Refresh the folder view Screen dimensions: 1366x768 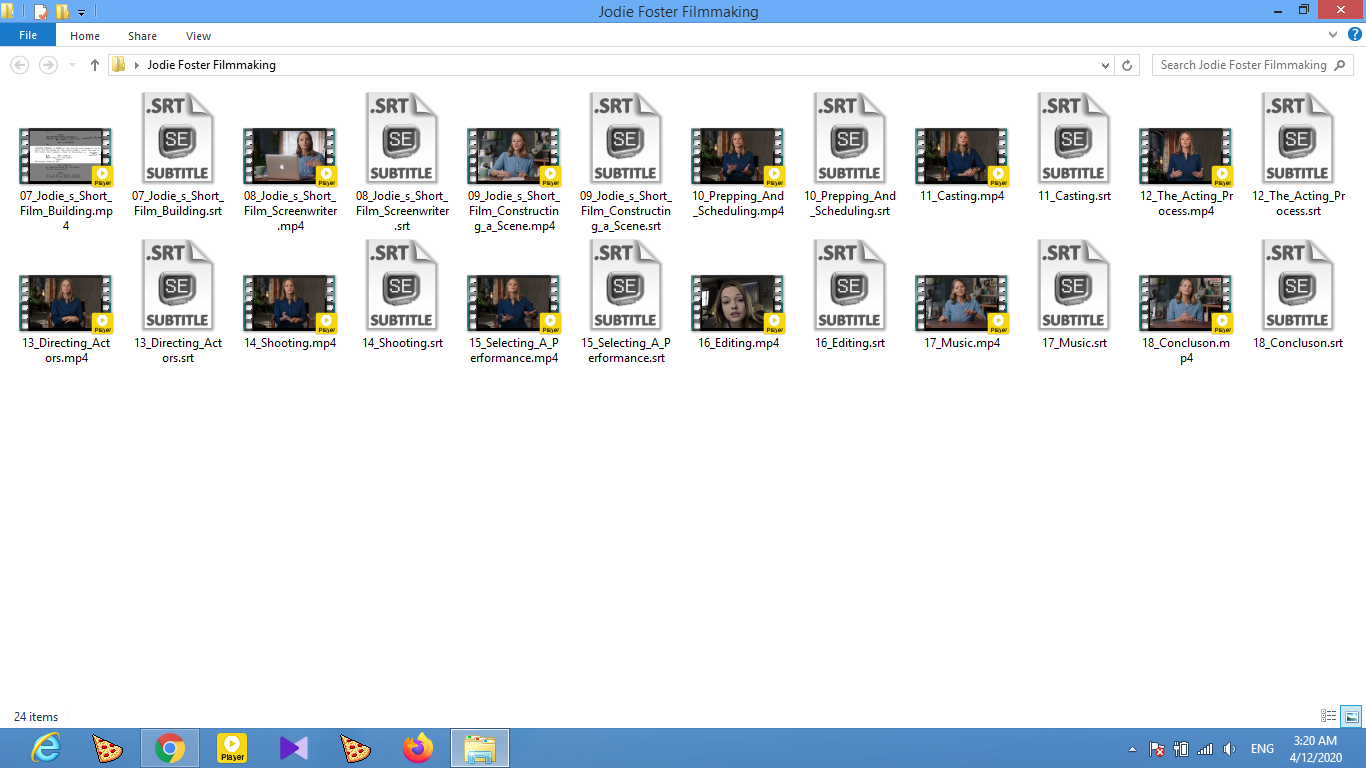coord(1127,65)
